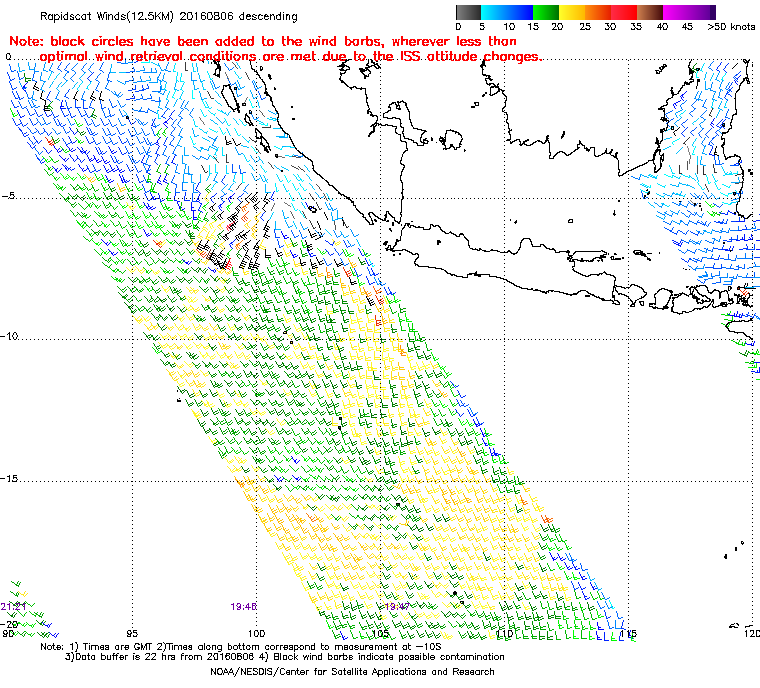Click the '-20' latitude axis label

10,624
